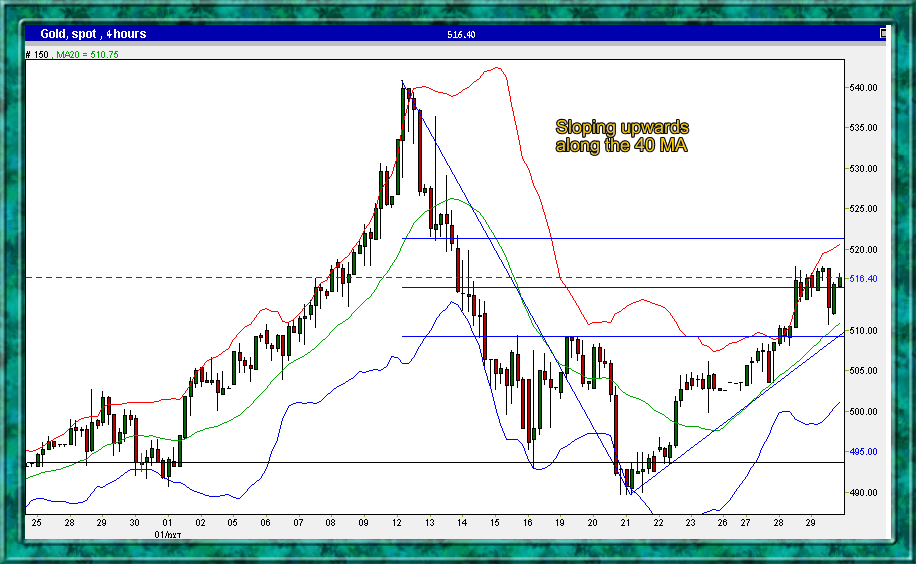The width and height of the screenshot is (916, 564).
Task: Click the blue 495.00 price level label
Action: tap(864, 452)
